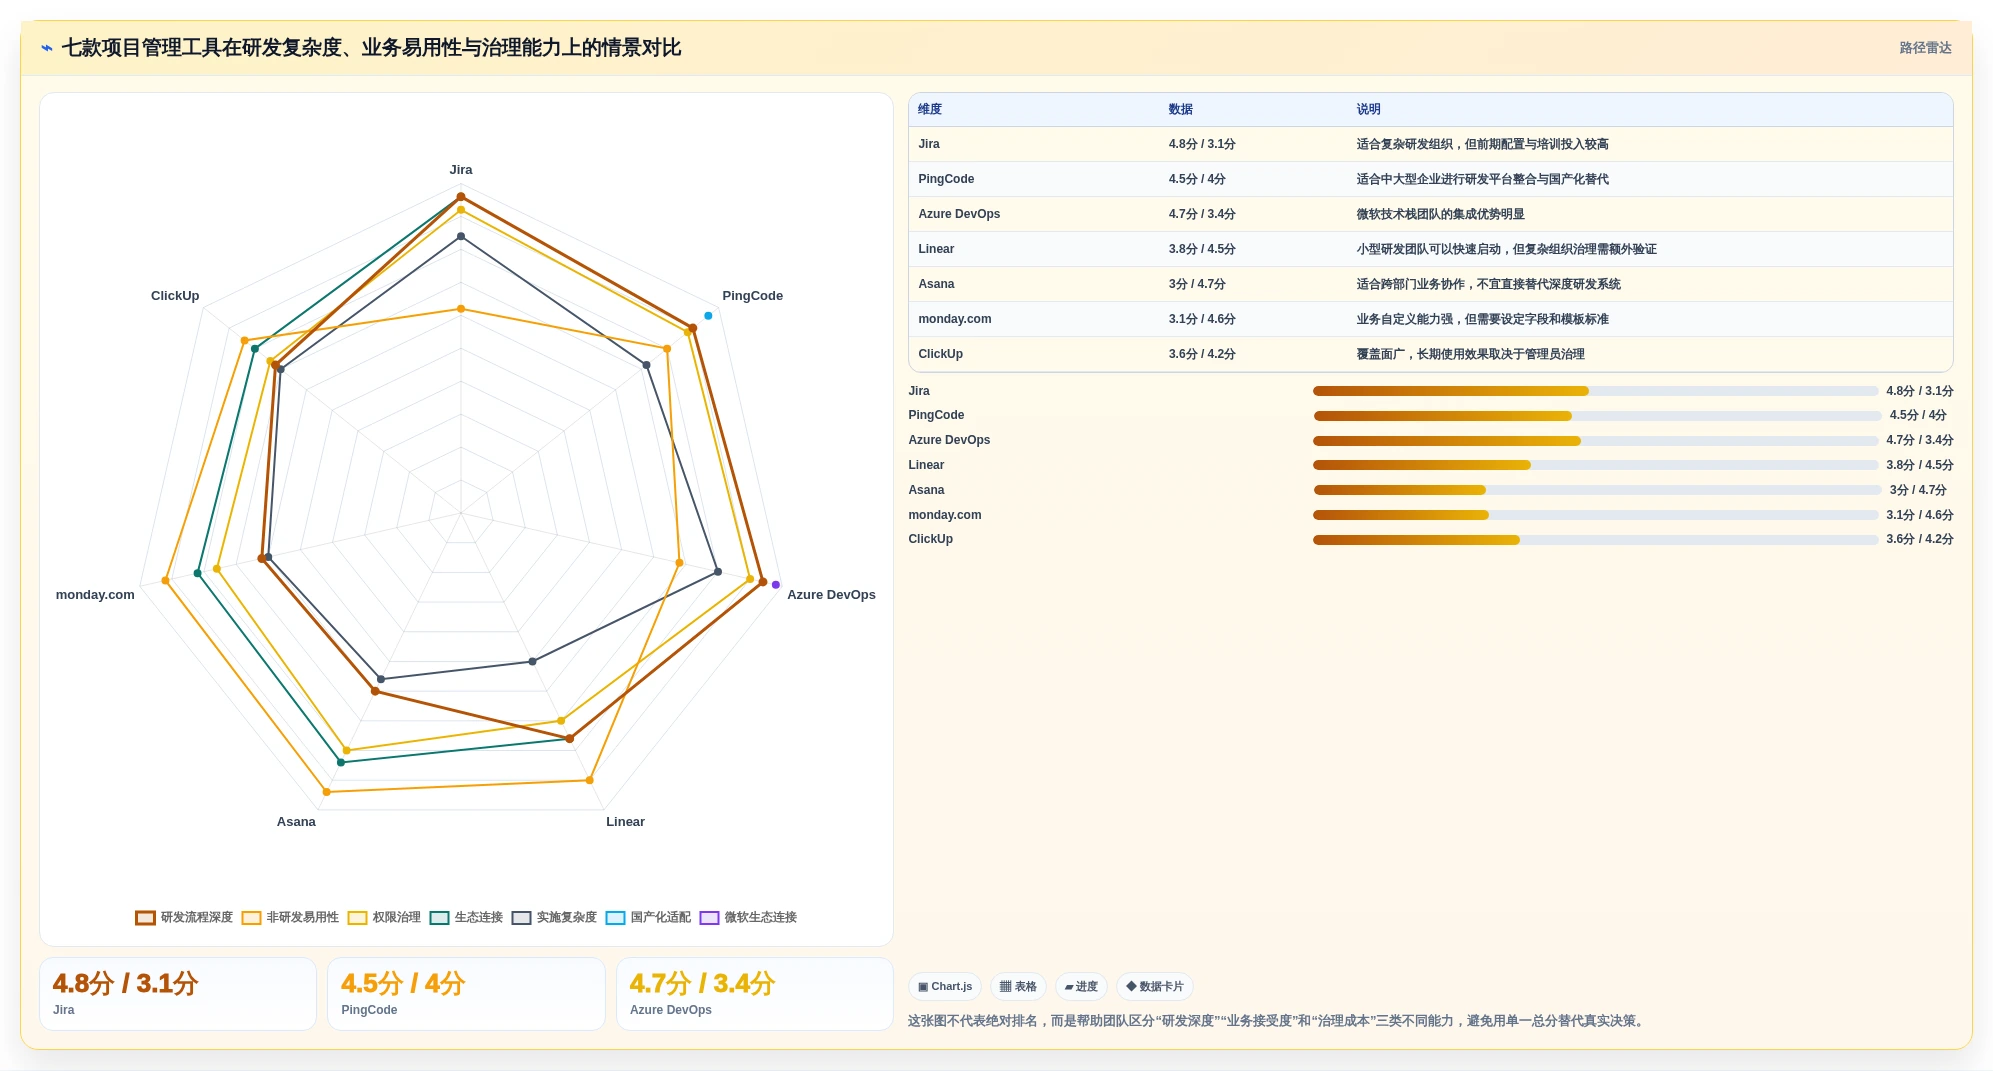The width and height of the screenshot is (1993, 1071).
Task: Click the monday.com progress bar
Action: 1595,515
